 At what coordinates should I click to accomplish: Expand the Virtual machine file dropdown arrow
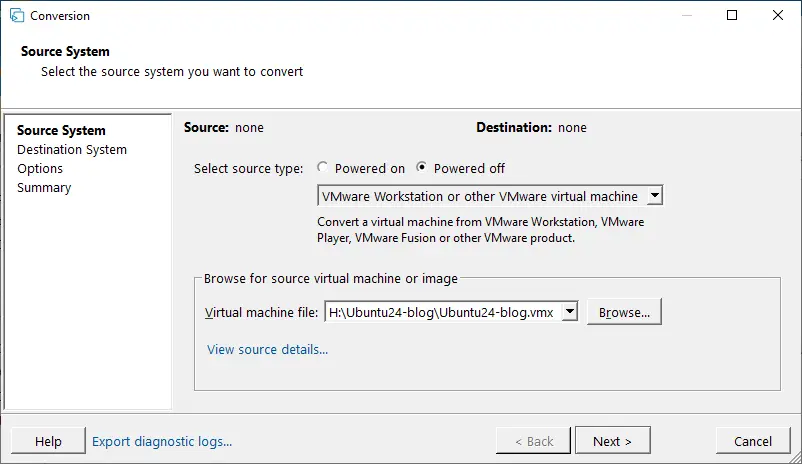[x=569, y=312]
